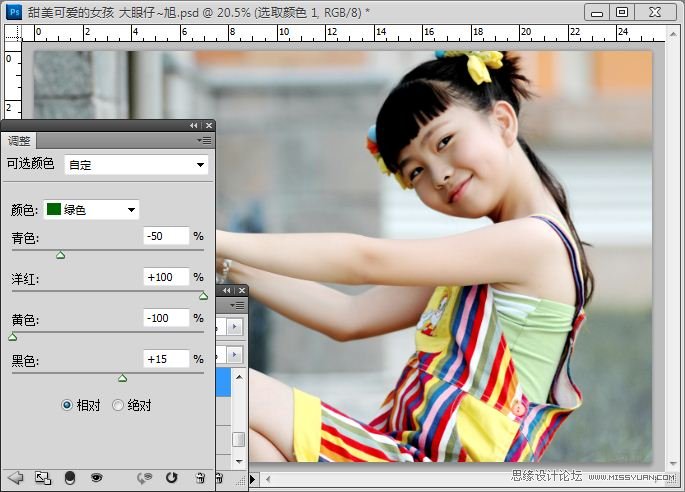The width and height of the screenshot is (685, 492).
Task: Click the 洋红 slider handle
Action: (203, 296)
